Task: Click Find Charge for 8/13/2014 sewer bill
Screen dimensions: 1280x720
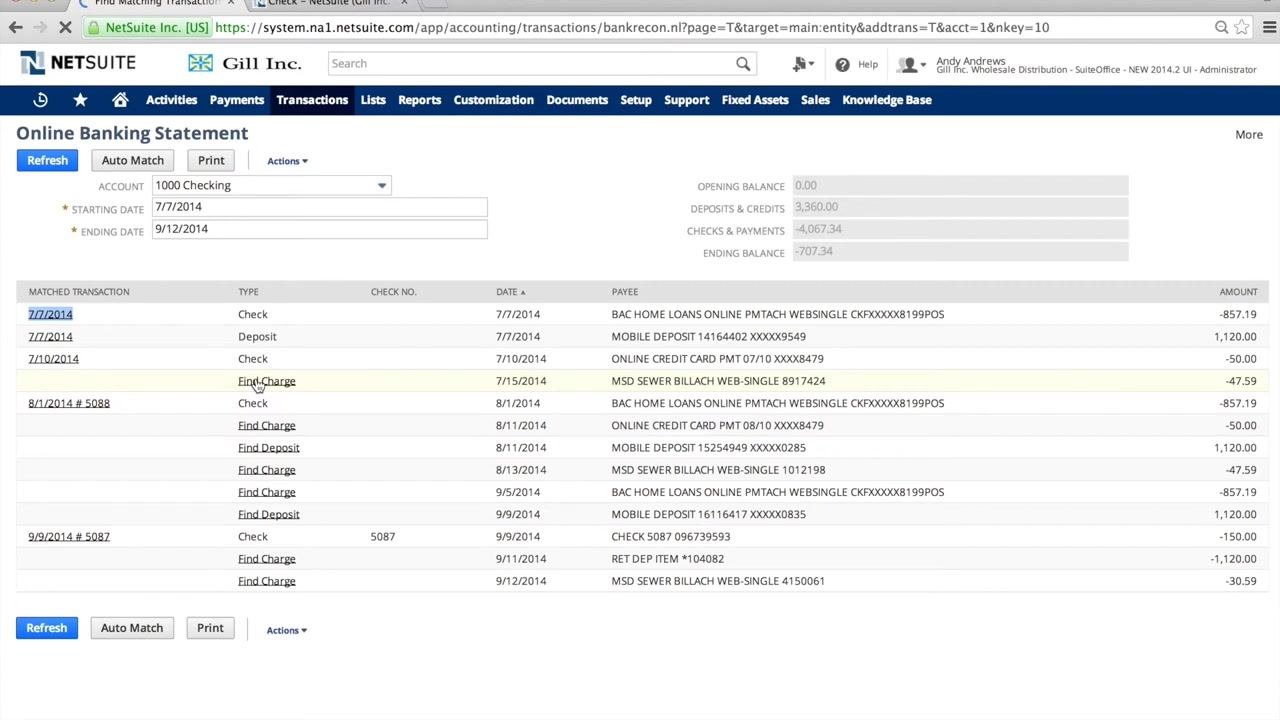Action: [267, 470]
